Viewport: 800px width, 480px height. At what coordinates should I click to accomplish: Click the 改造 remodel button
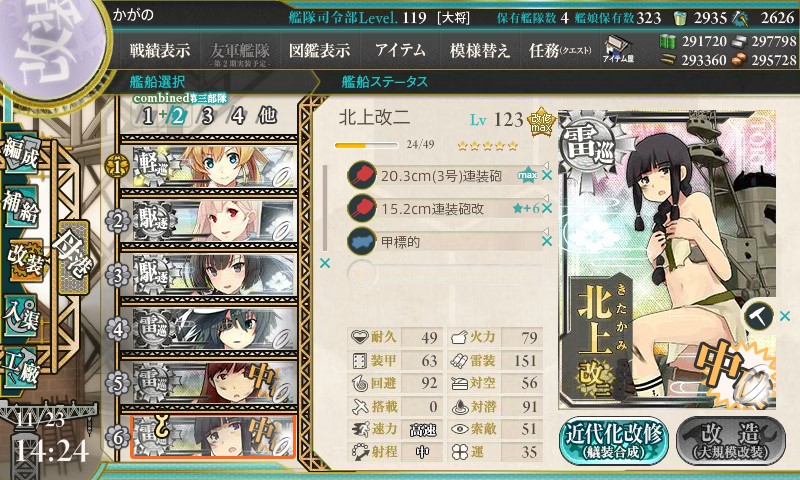coord(731,440)
